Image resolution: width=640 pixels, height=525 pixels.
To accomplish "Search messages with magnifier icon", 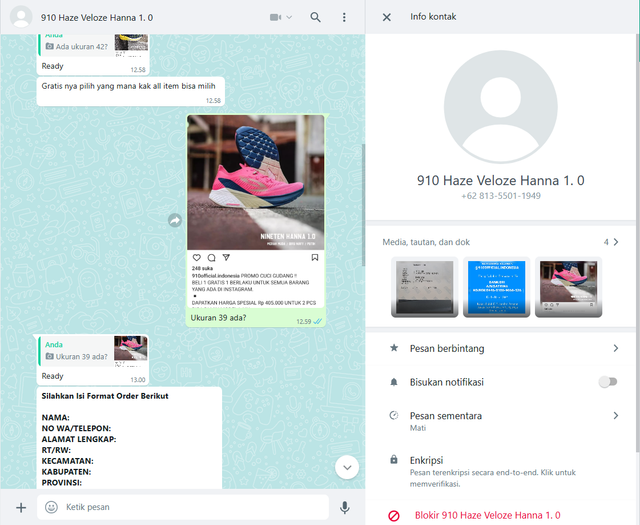I will pos(315,17).
